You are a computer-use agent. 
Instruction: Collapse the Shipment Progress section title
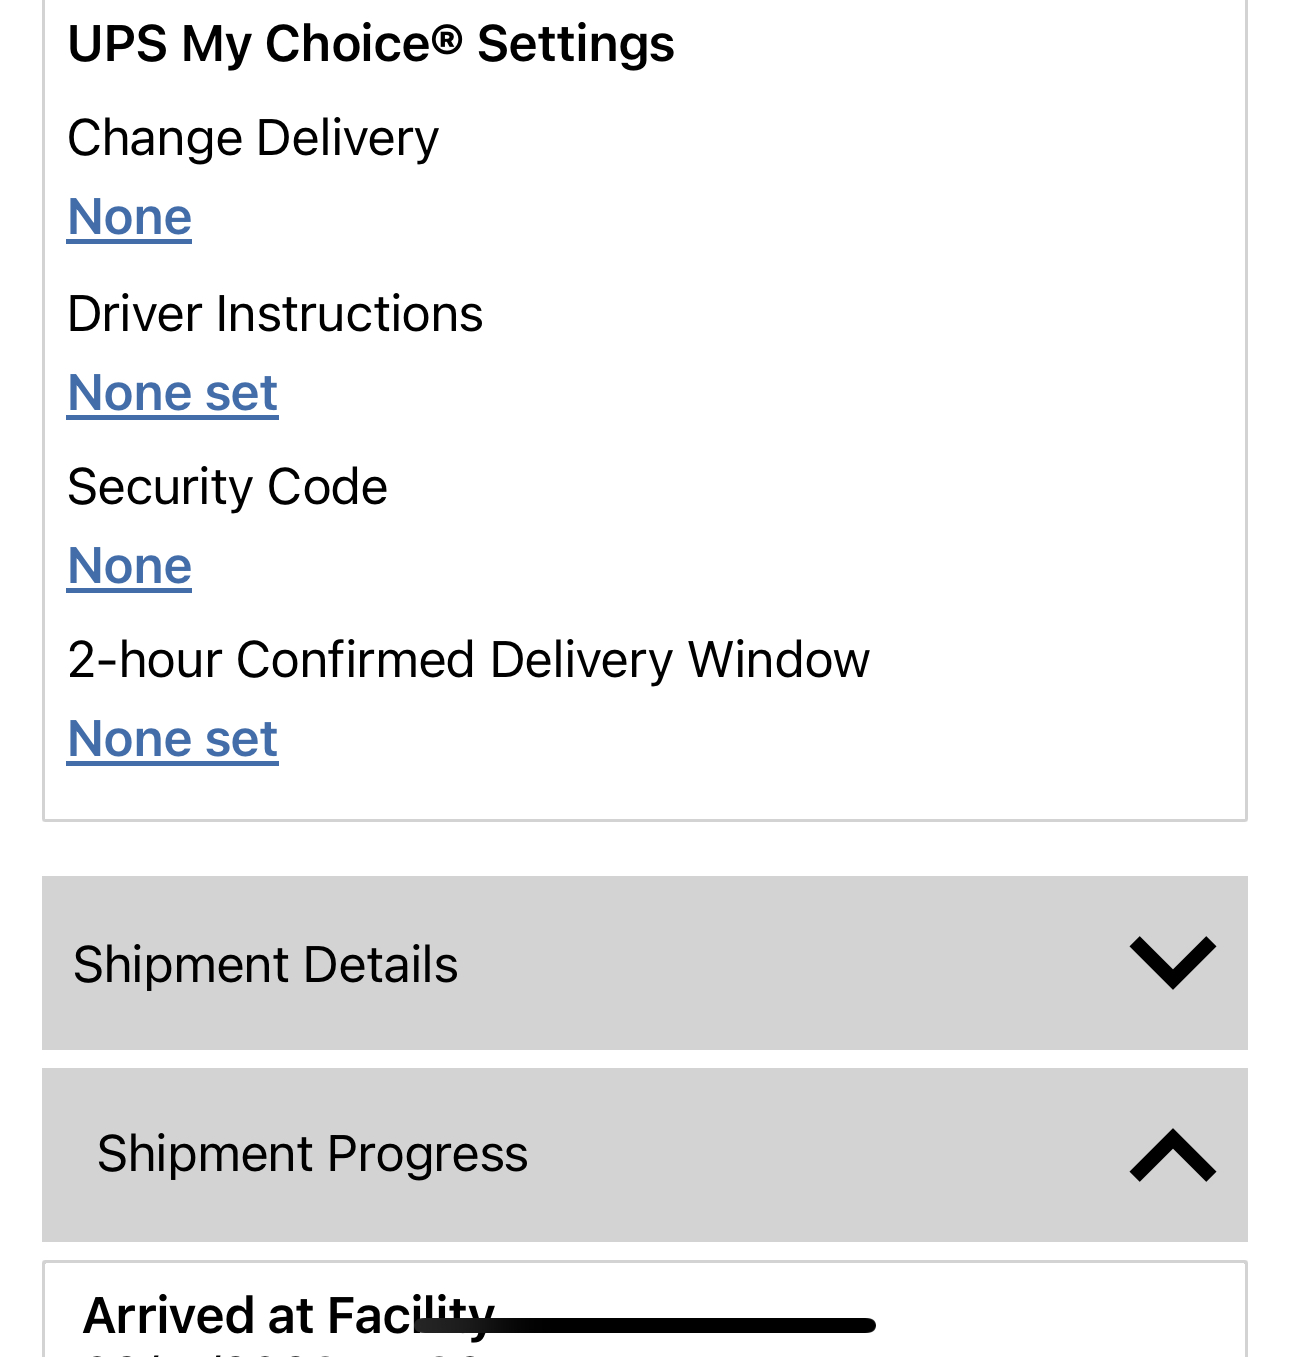pos(312,1154)
